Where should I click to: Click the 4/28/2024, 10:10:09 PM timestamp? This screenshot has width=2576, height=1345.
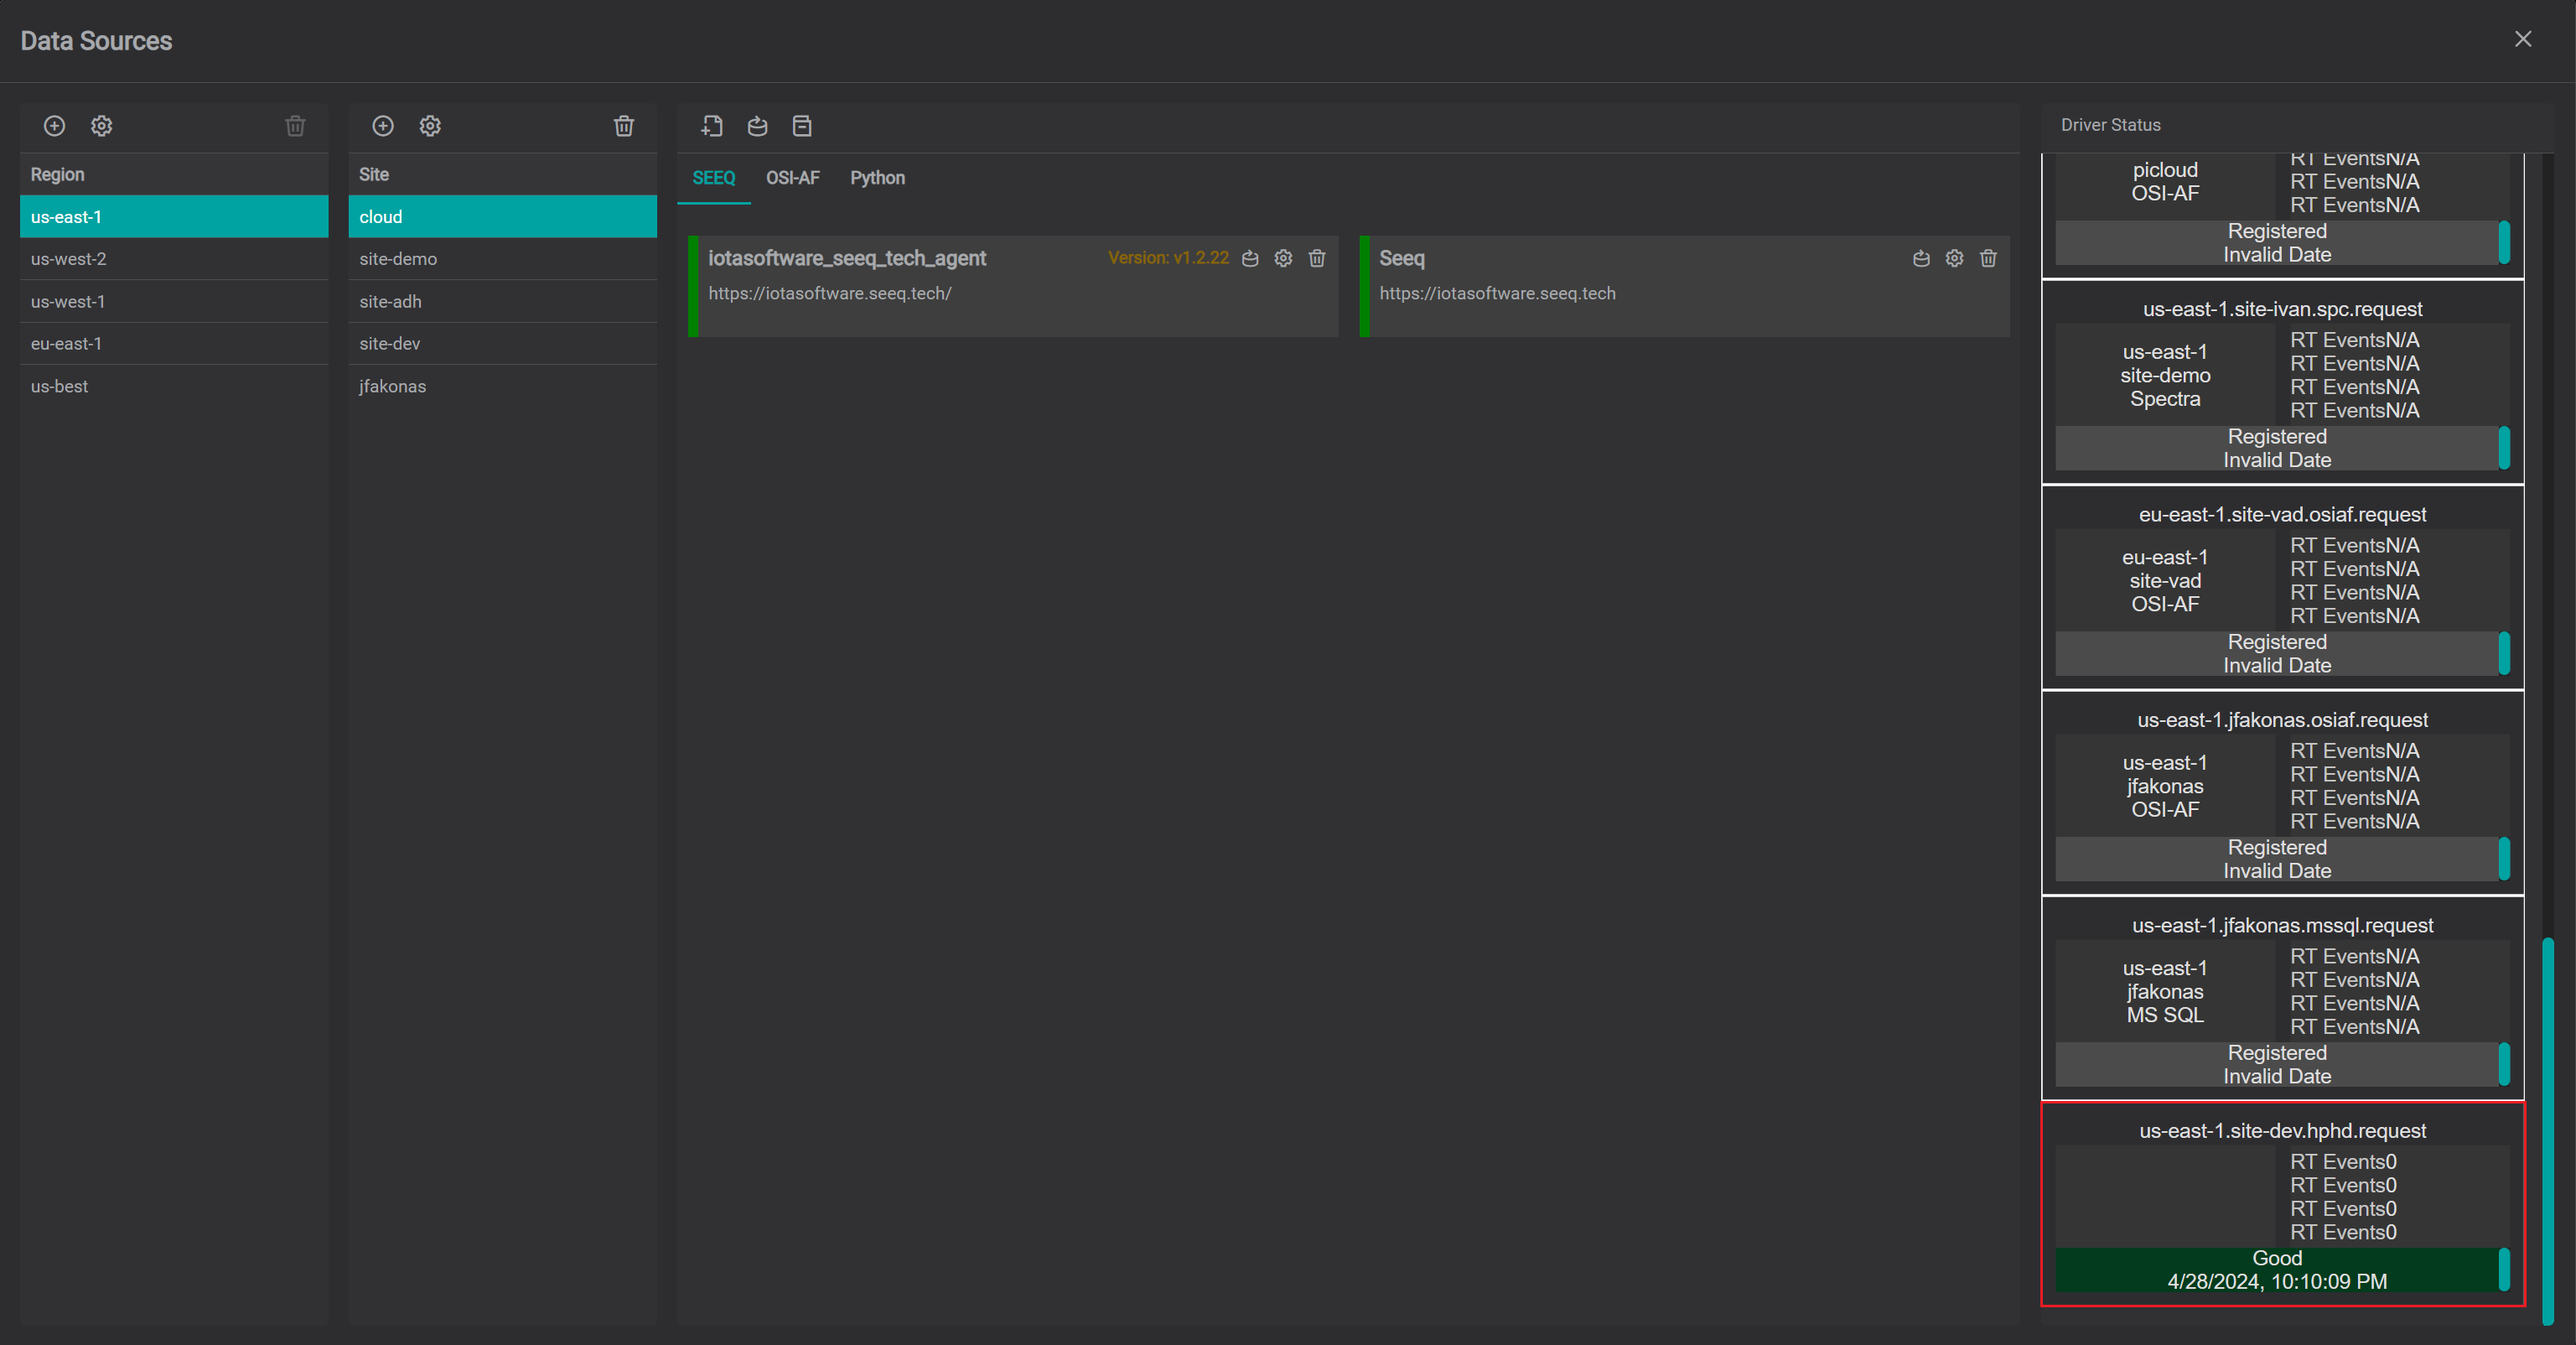[x=2277, y=1282]
